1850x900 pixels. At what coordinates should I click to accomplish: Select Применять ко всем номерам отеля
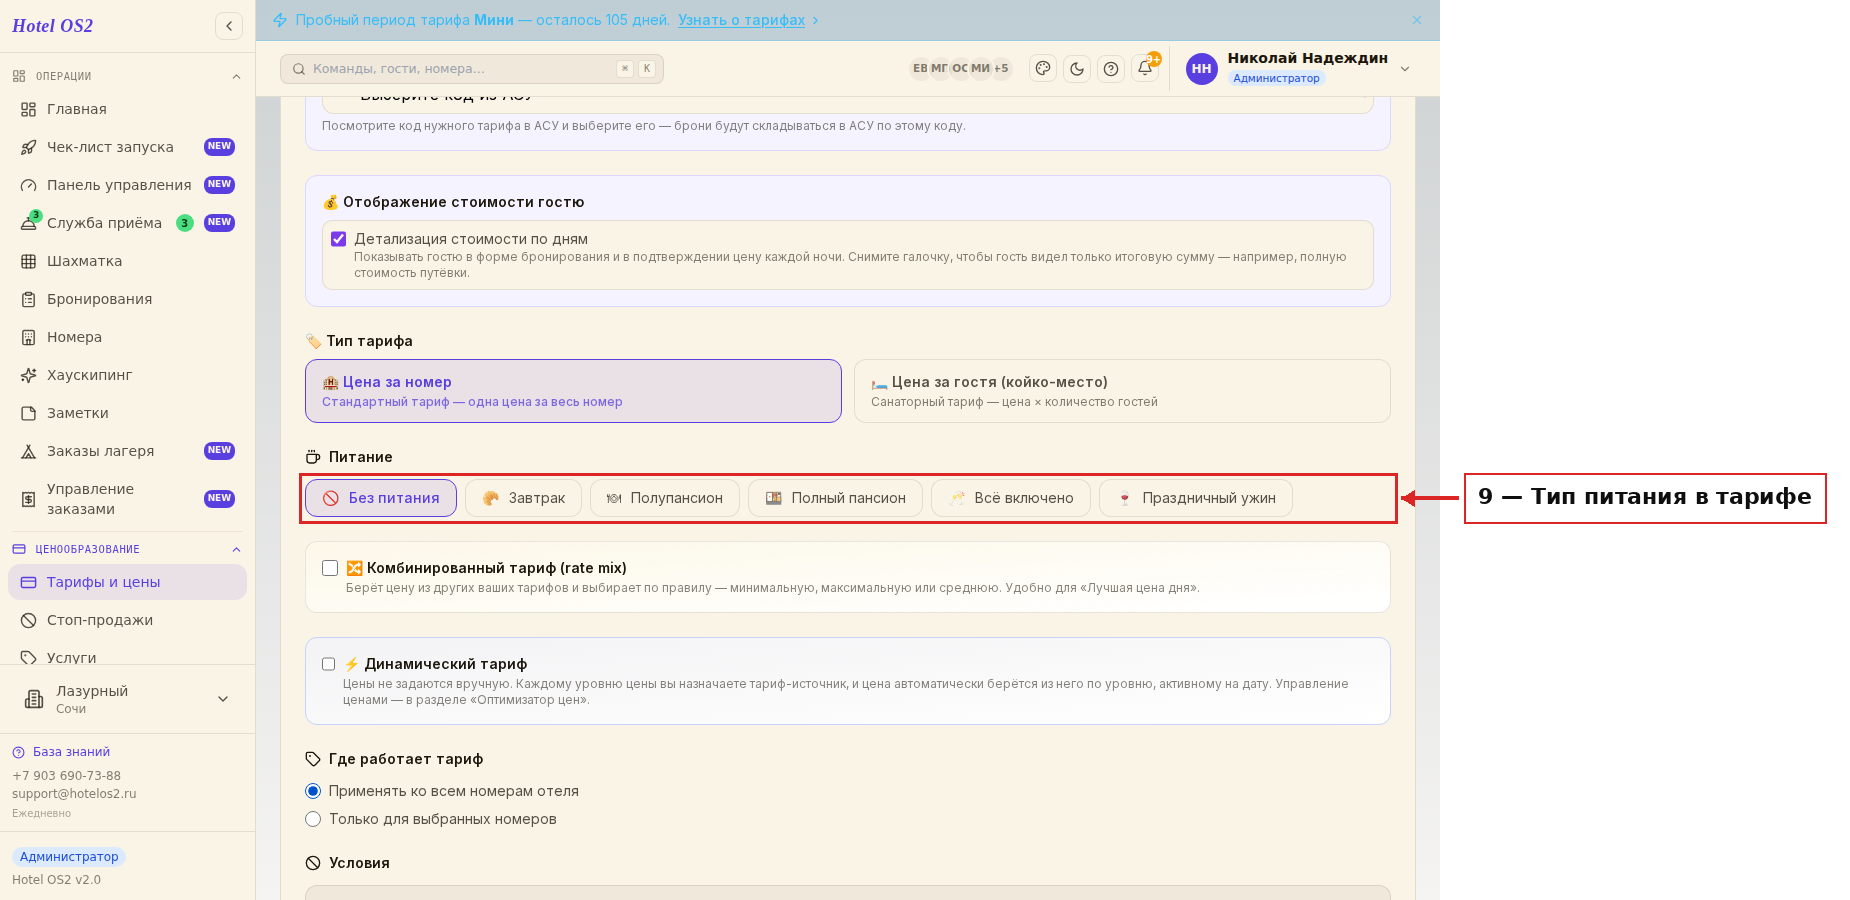(x=313, y=791)
